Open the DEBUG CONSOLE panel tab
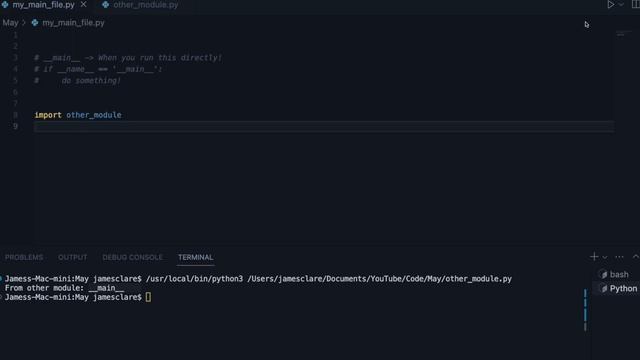Image resolution: width=640 pixels, height=360 pixels. pos(132,257)
